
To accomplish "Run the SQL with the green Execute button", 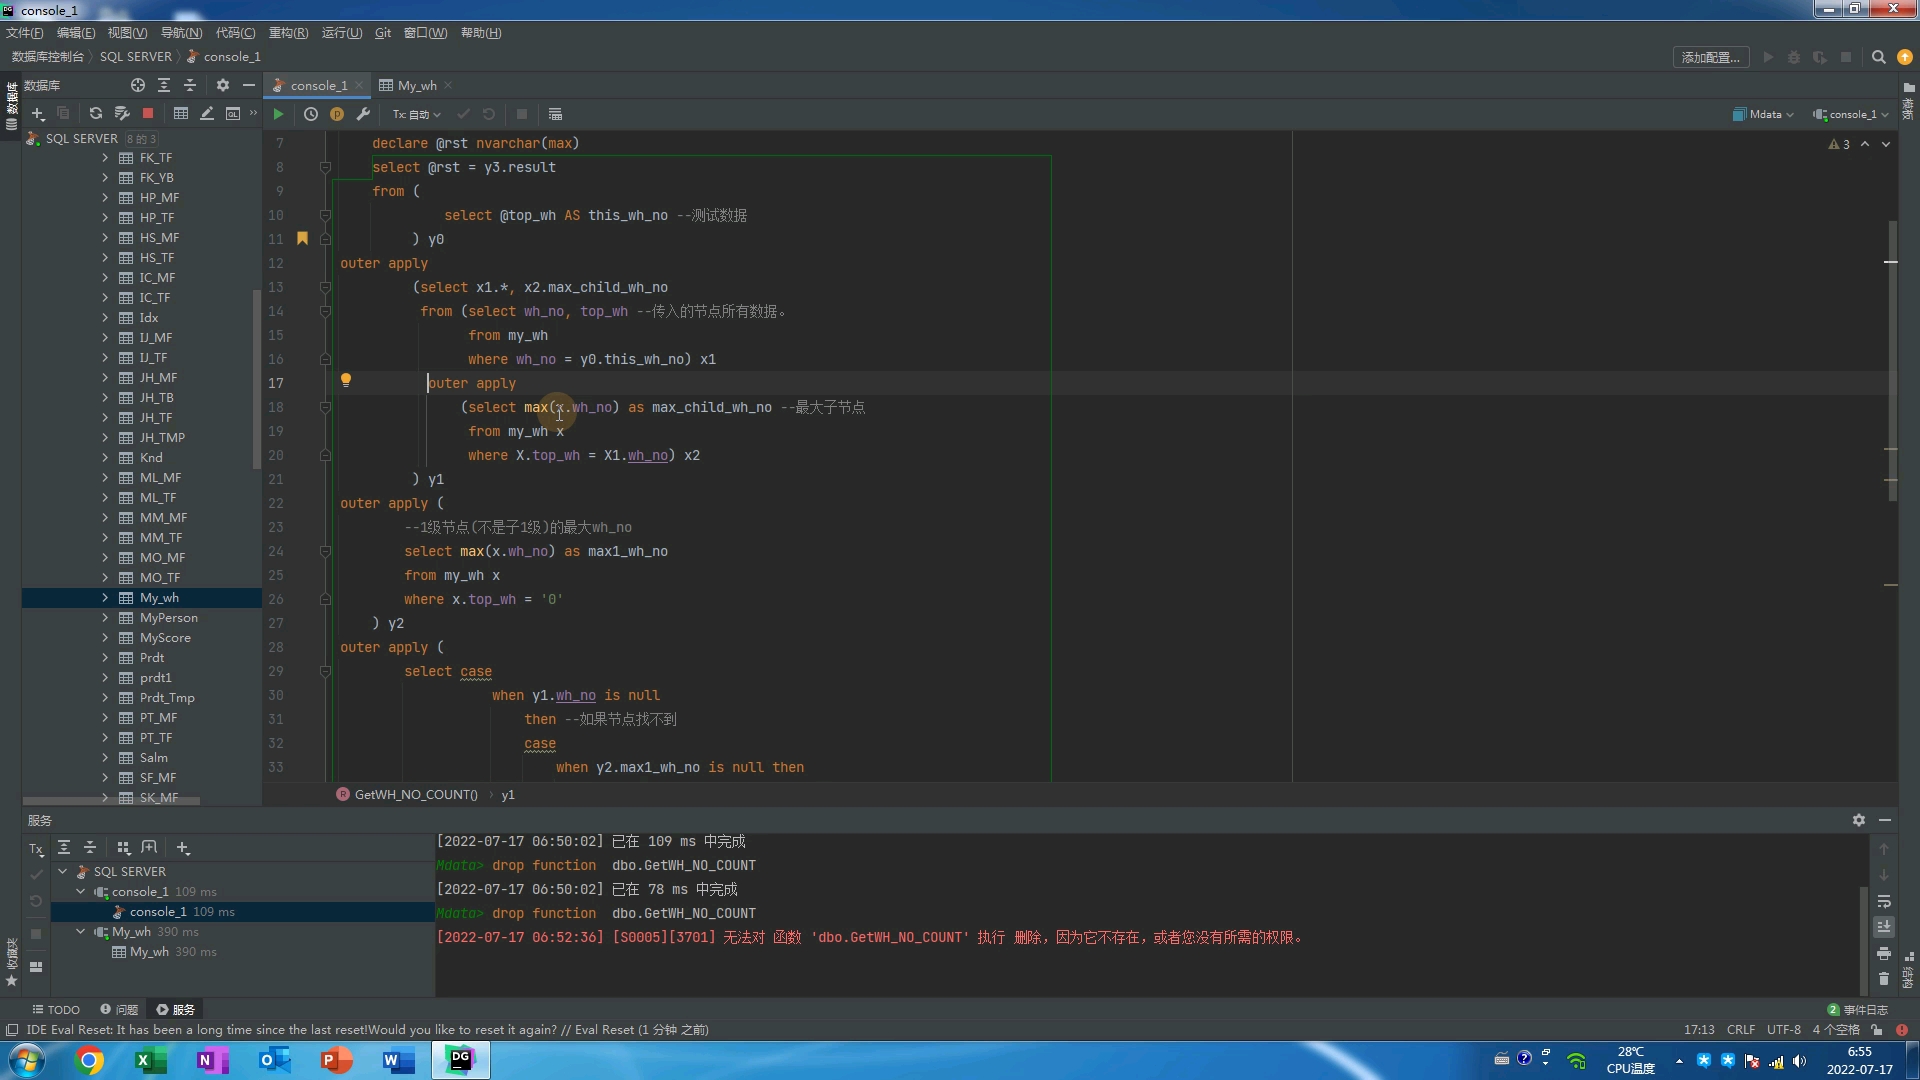I will [278, 114].
